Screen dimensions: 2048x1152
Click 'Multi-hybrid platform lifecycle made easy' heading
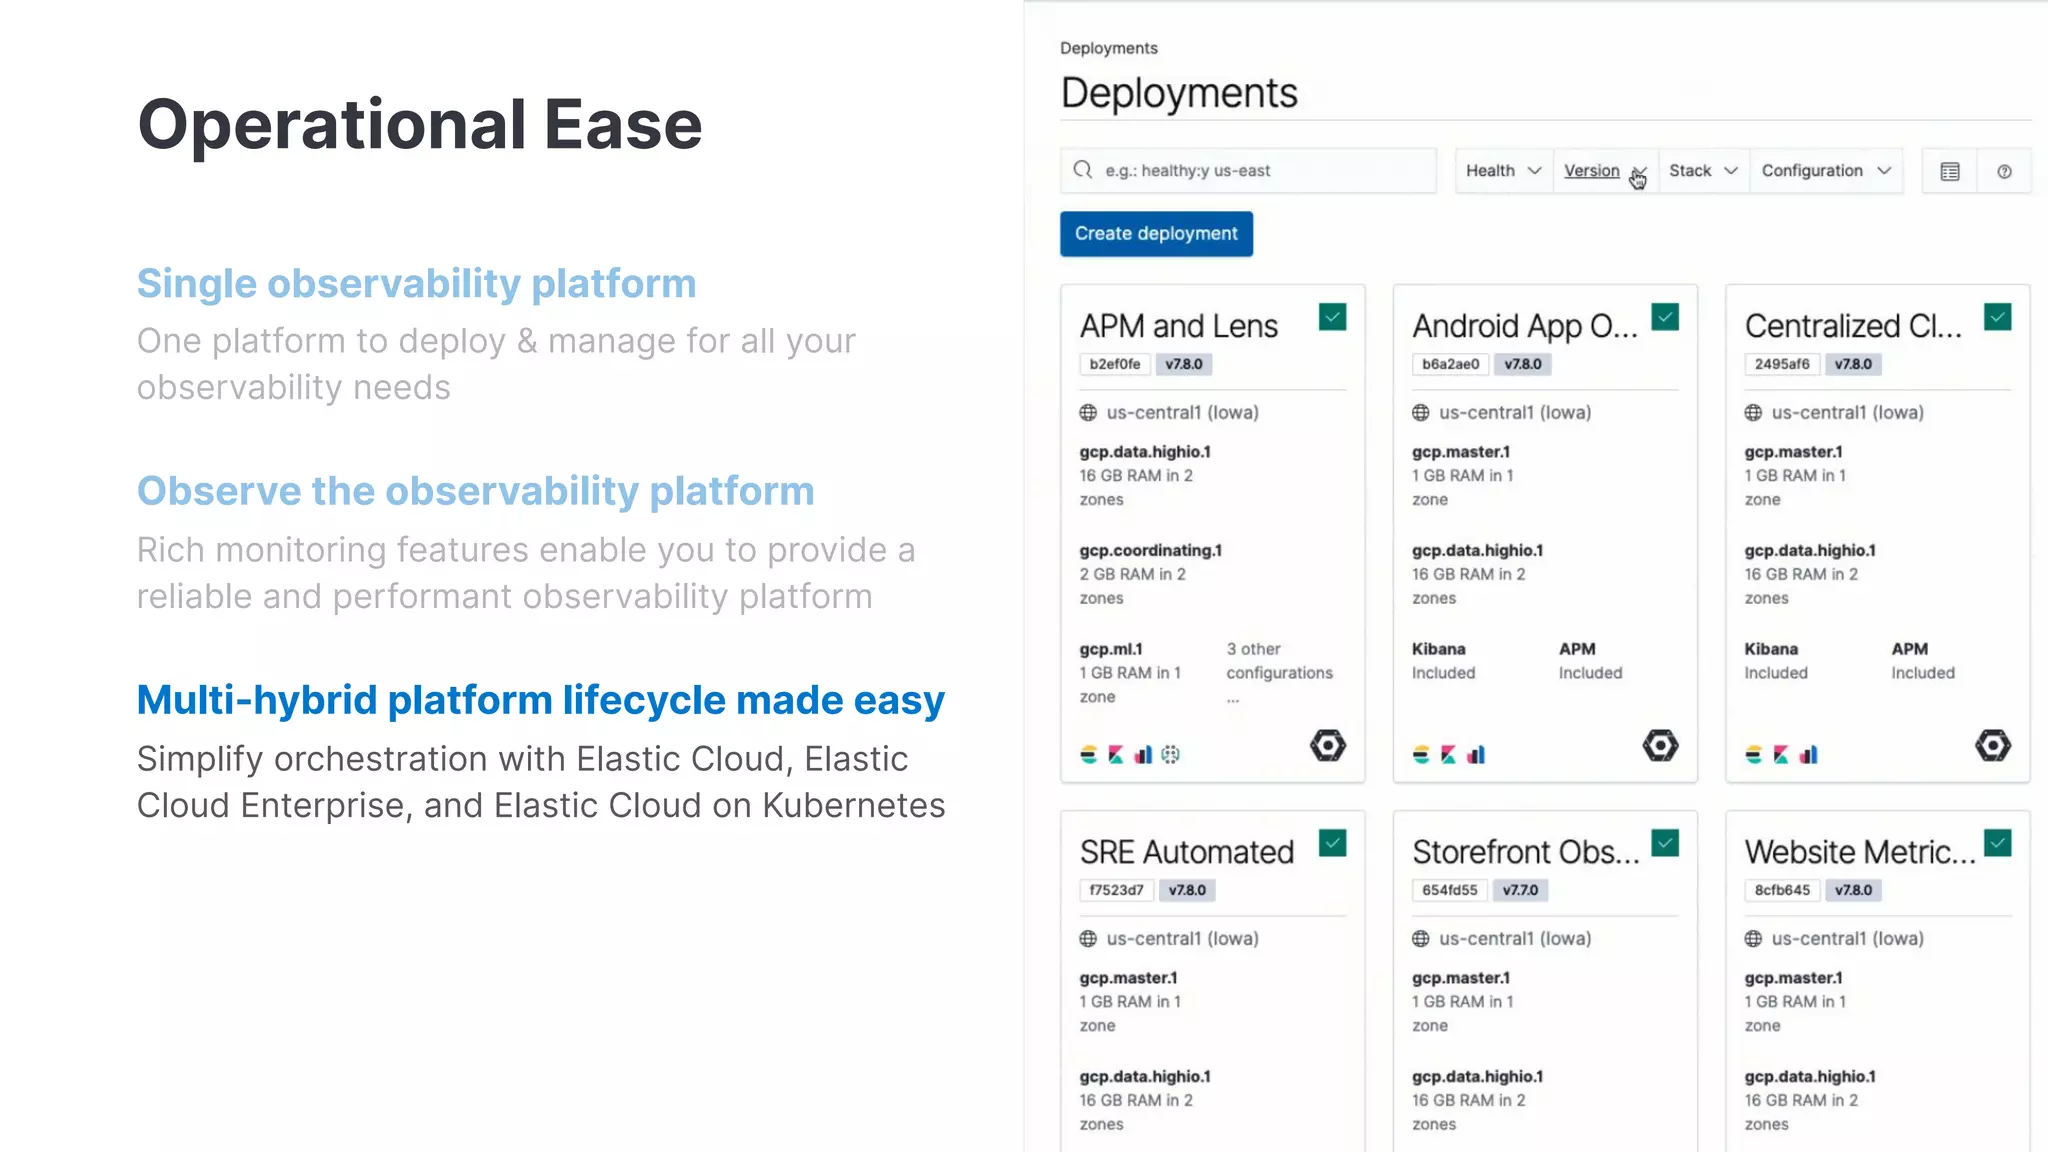point(540,700)
